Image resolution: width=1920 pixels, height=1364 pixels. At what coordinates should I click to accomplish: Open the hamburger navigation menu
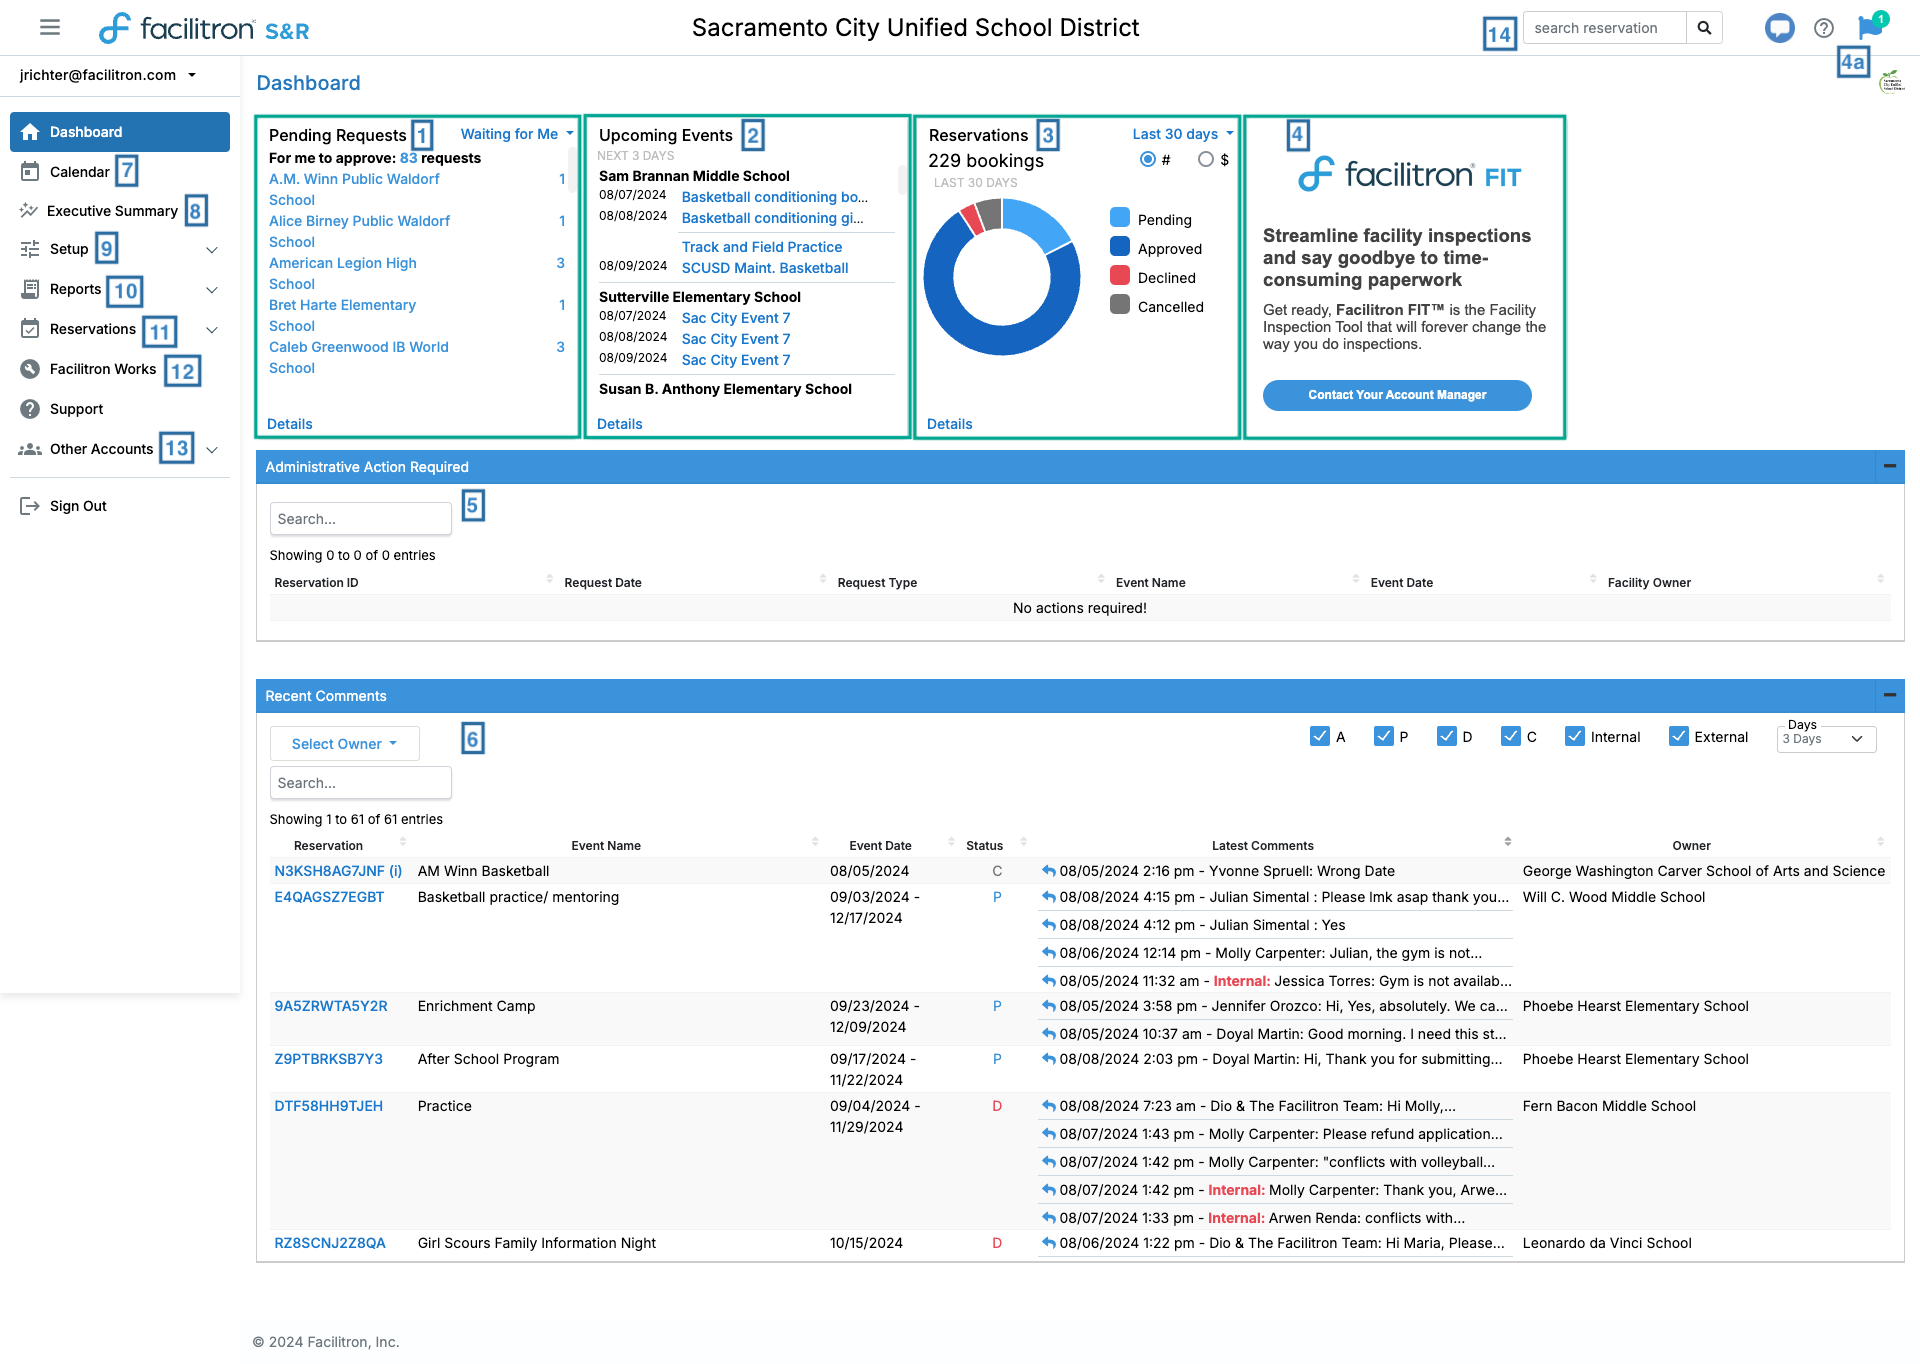[49, 27]
